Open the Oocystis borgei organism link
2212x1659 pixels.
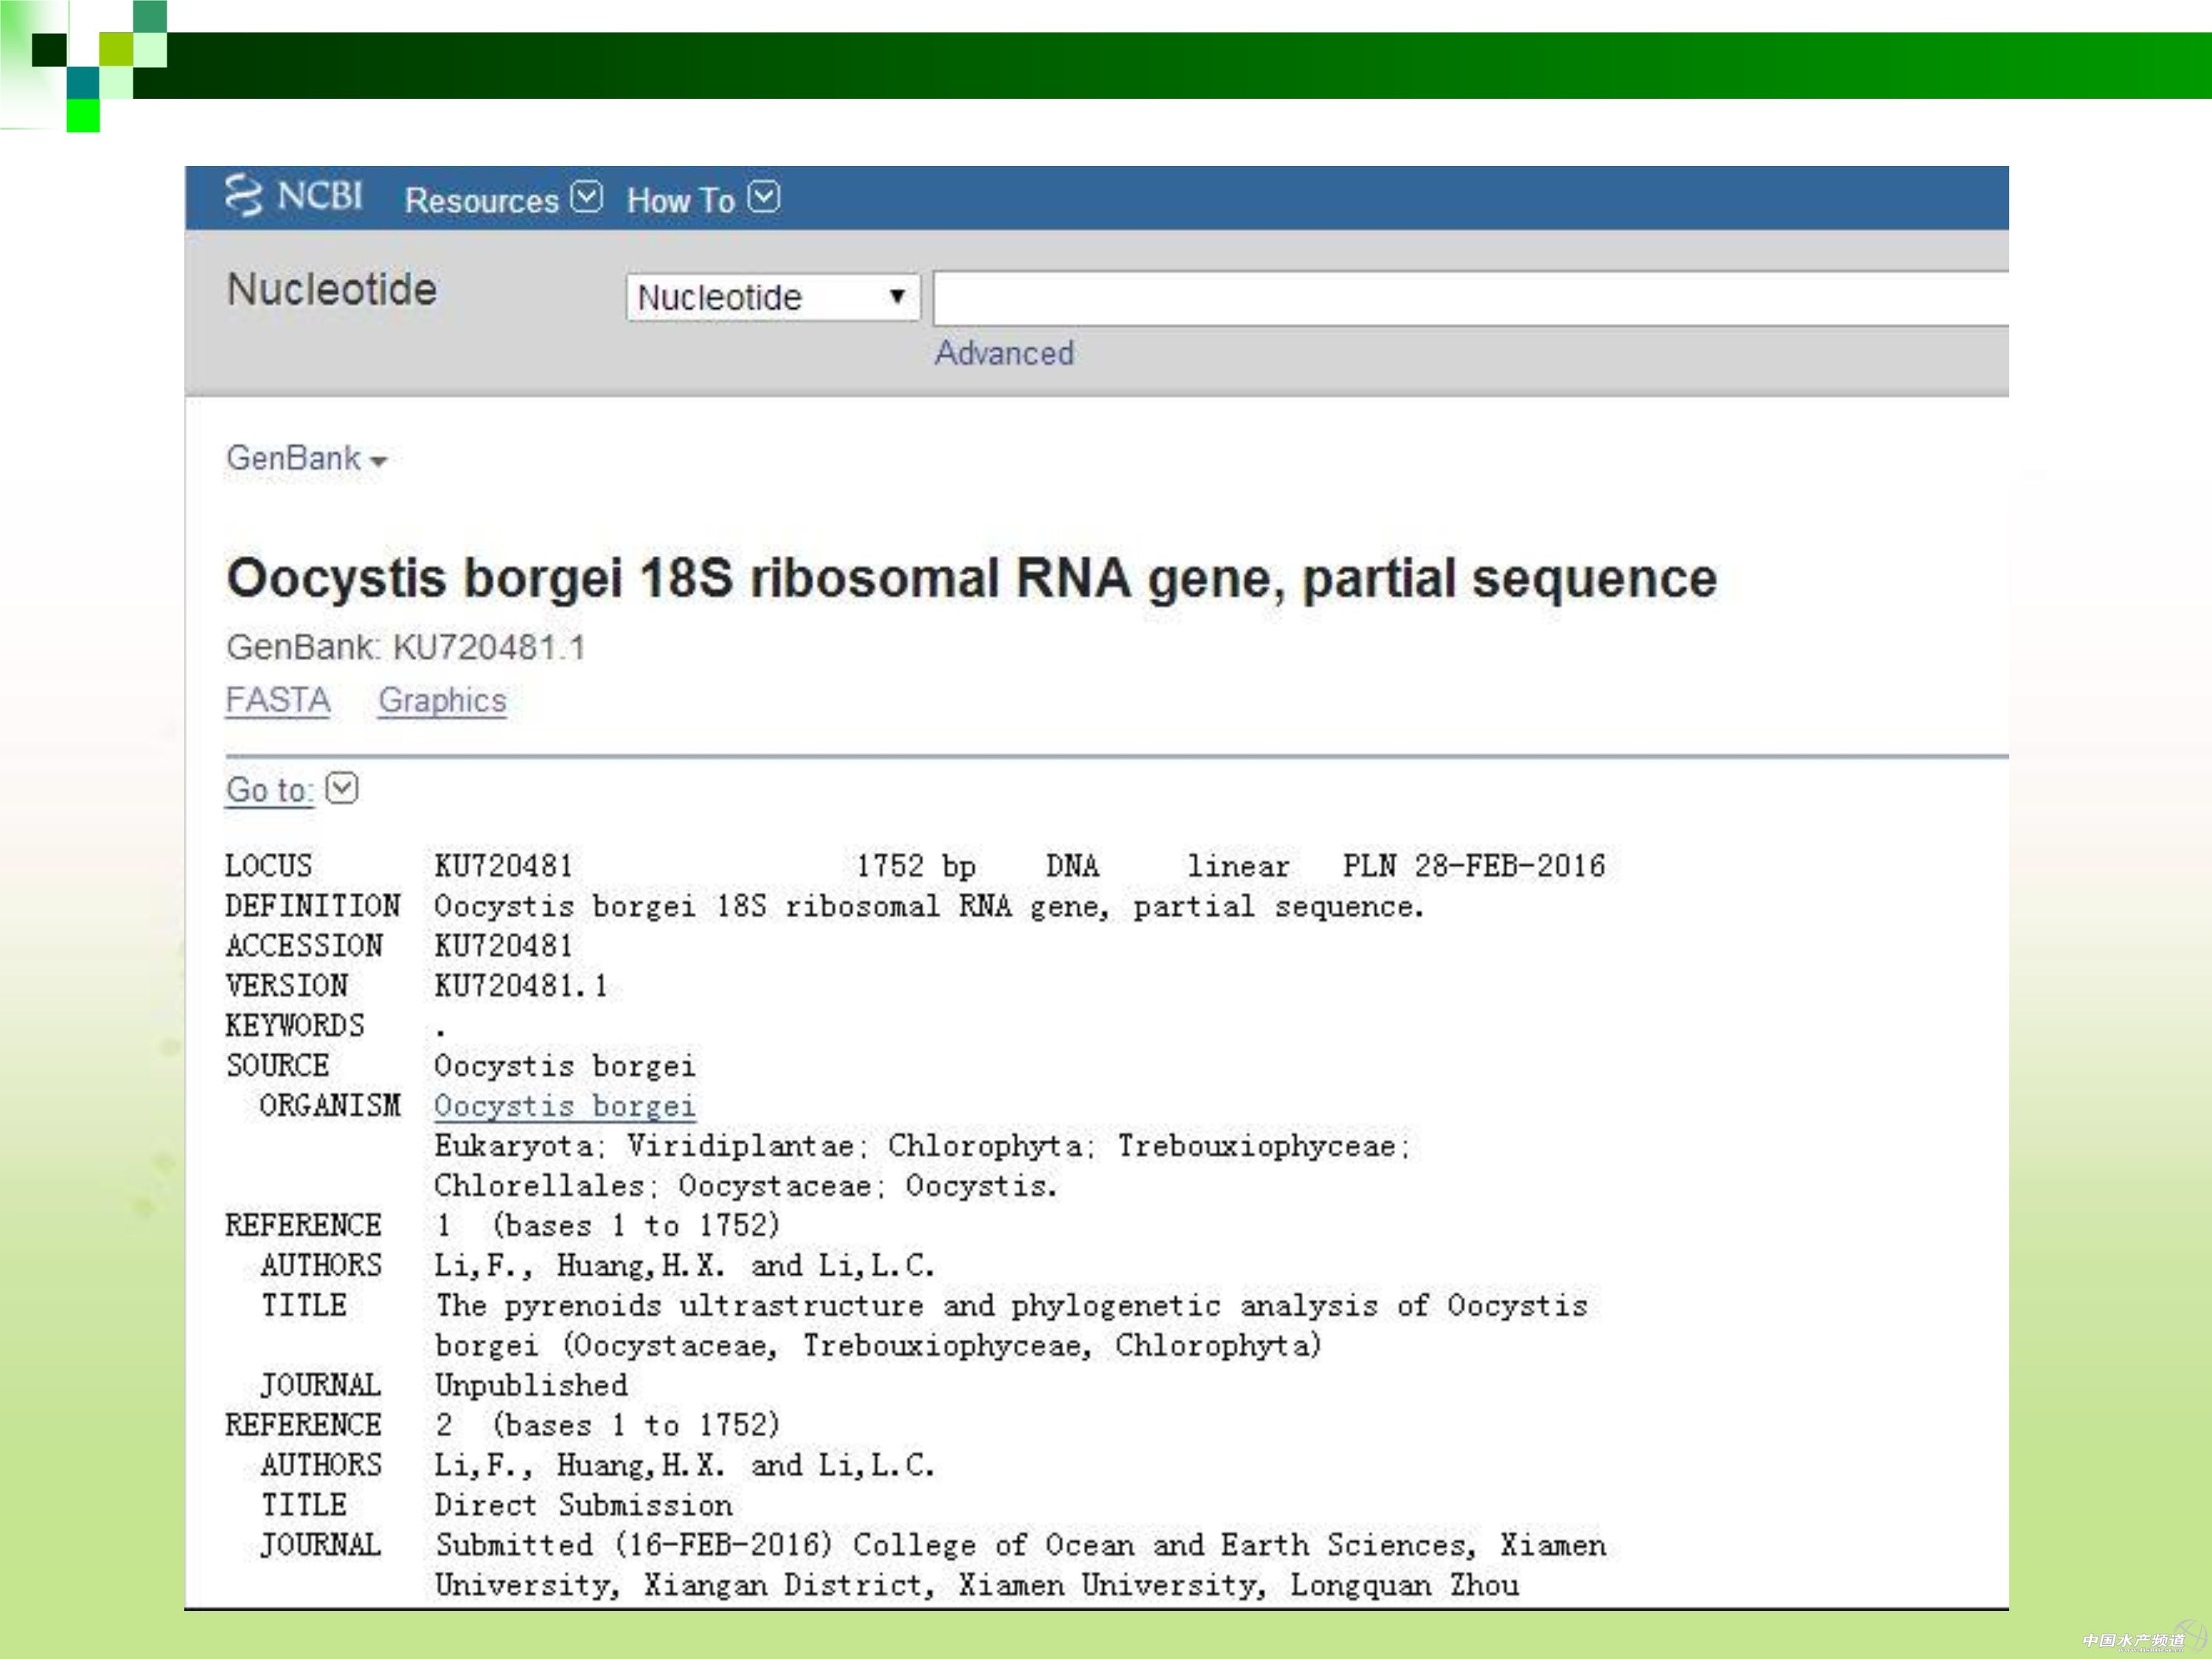(x=565, y=1105)
